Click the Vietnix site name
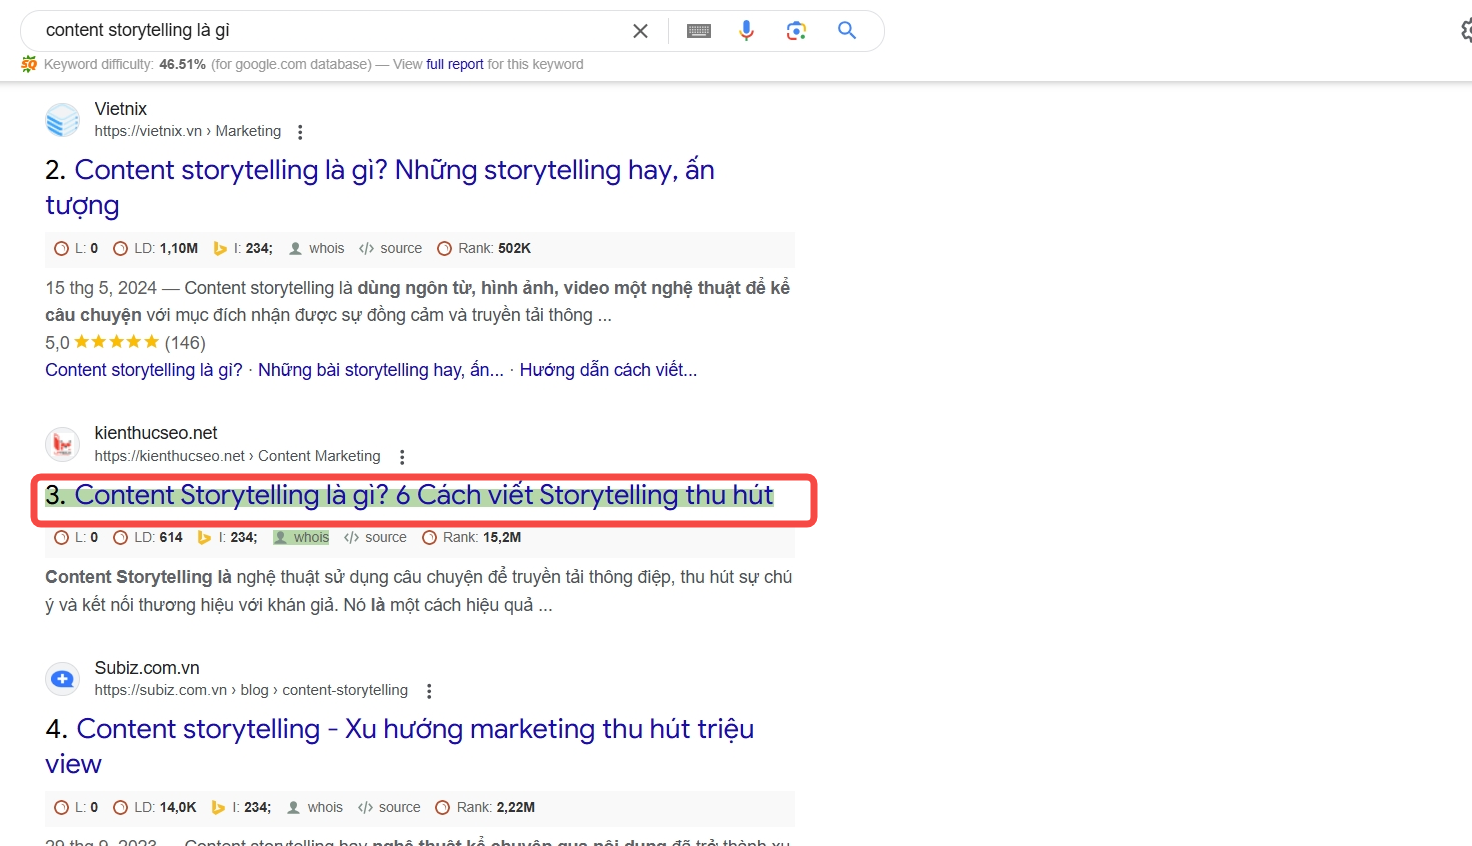Viewport: 1472px width, 846px height. coord(121,109)
